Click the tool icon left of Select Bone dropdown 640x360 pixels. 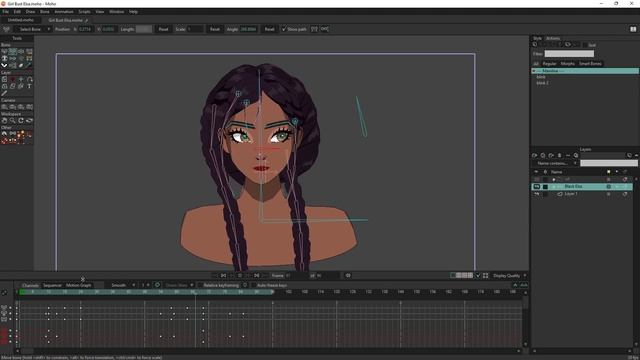[6, 29]
